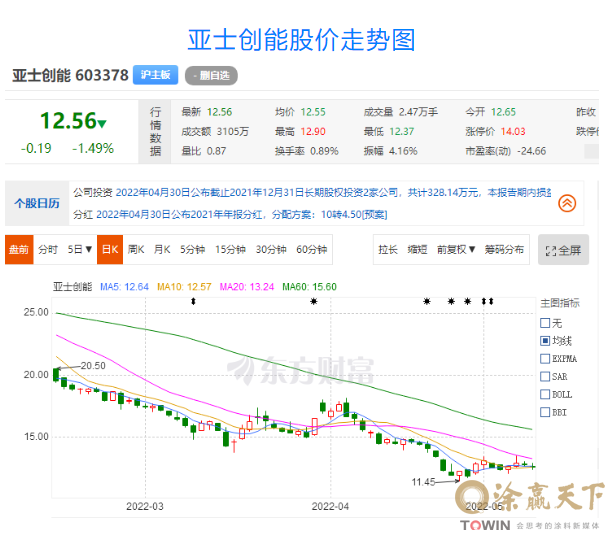Click the 个股日历 label
The image size is (610, 535).
click(37, 203)
